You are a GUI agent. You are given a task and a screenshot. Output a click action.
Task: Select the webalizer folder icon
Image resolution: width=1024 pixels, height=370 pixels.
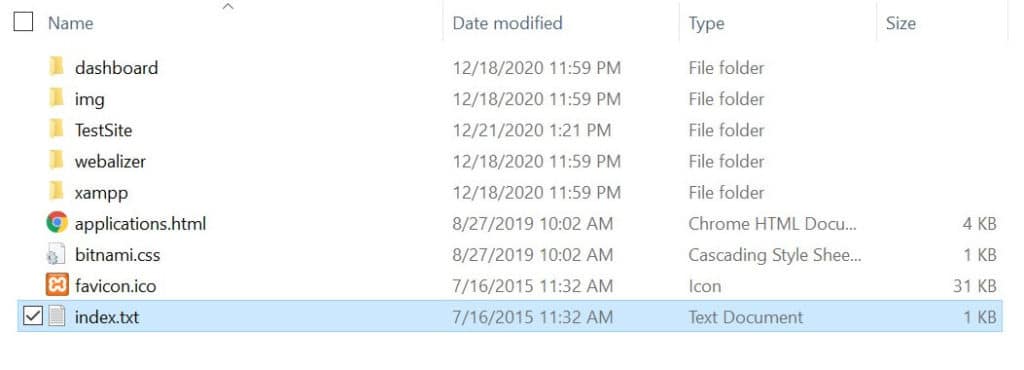point(57,161)
